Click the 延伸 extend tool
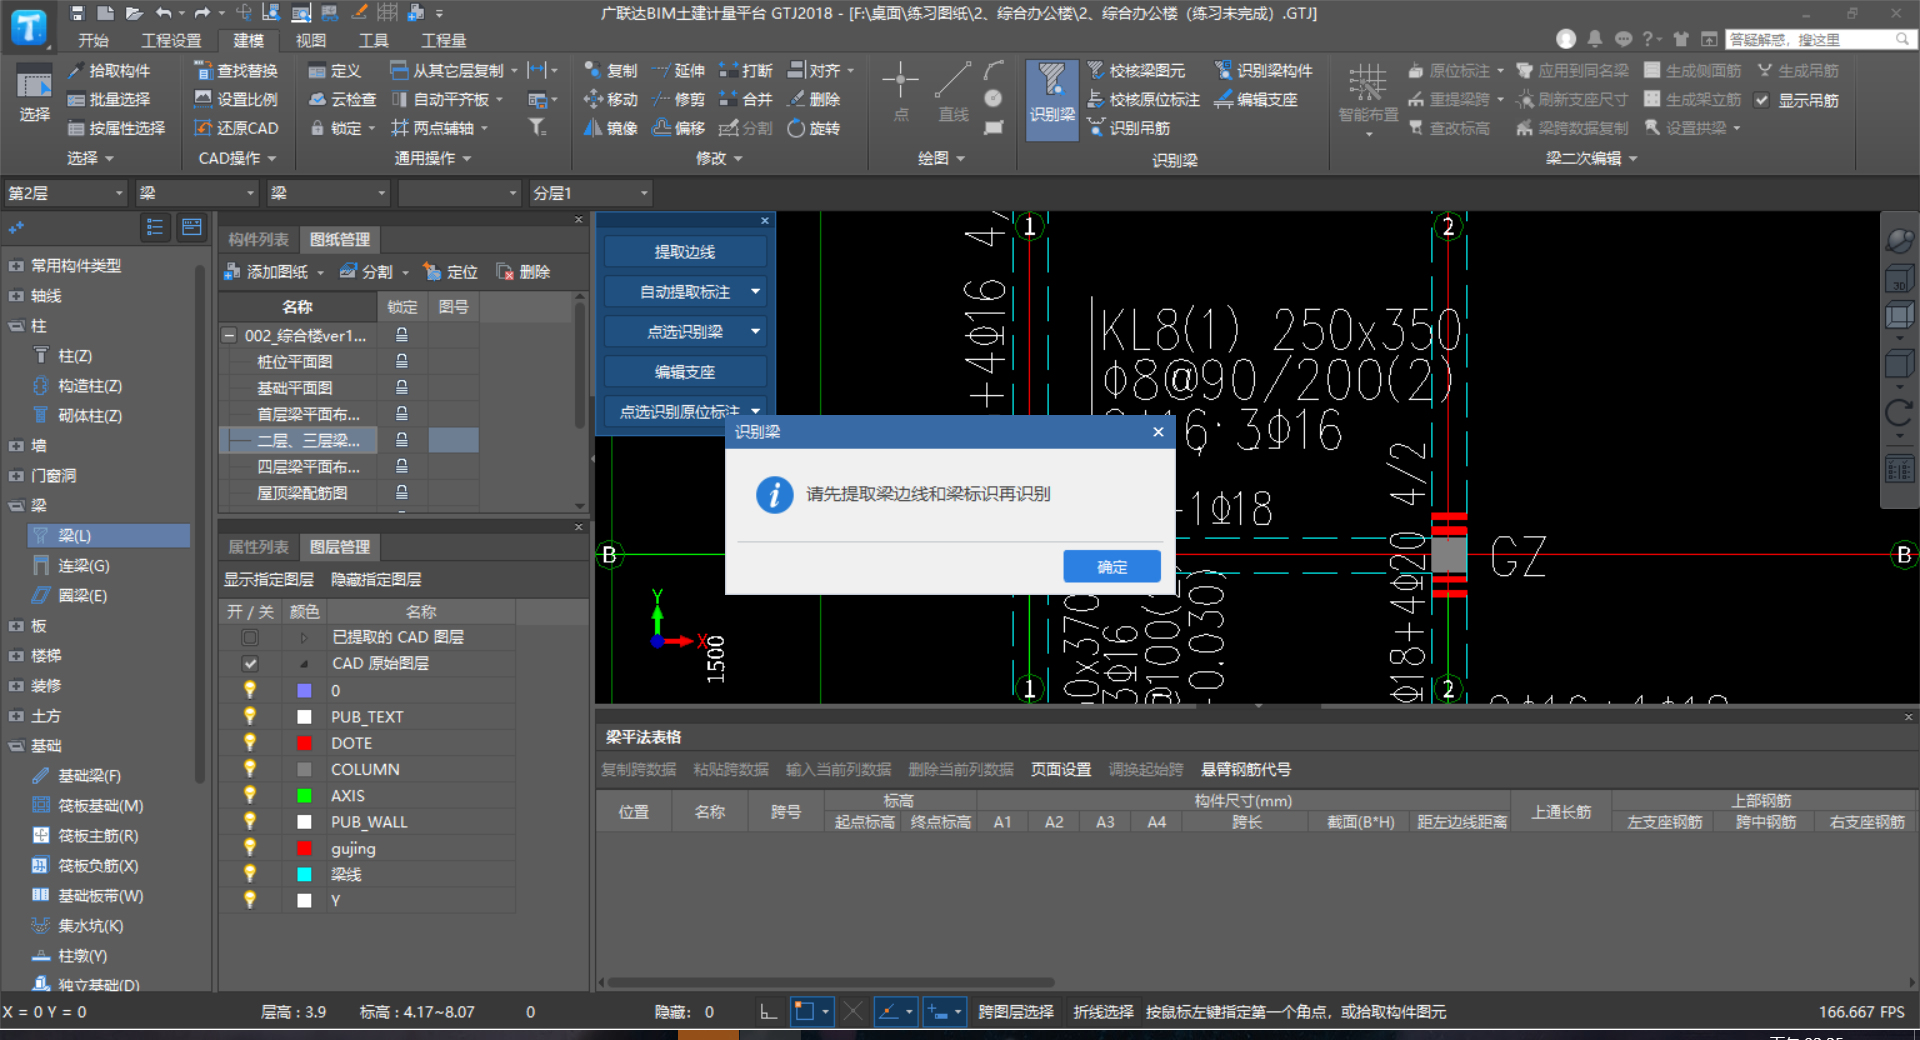Viewport: 1920px width, 1040px height. 678,71
